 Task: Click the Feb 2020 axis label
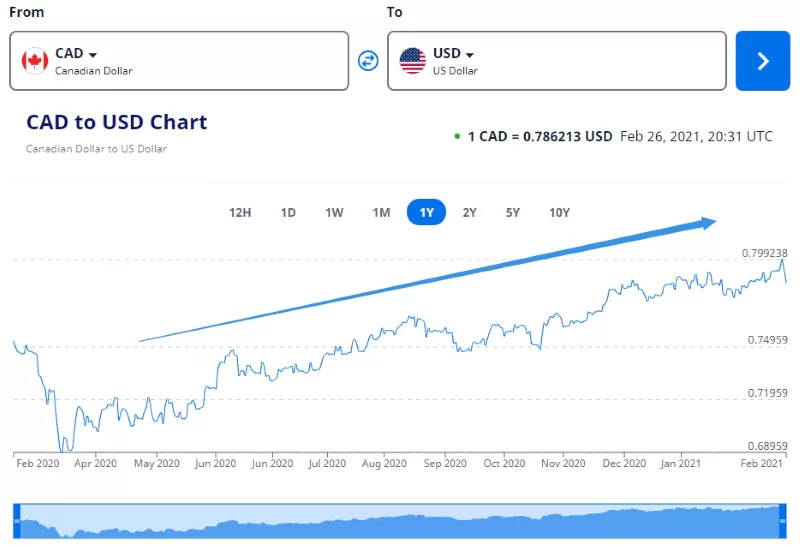38,463
